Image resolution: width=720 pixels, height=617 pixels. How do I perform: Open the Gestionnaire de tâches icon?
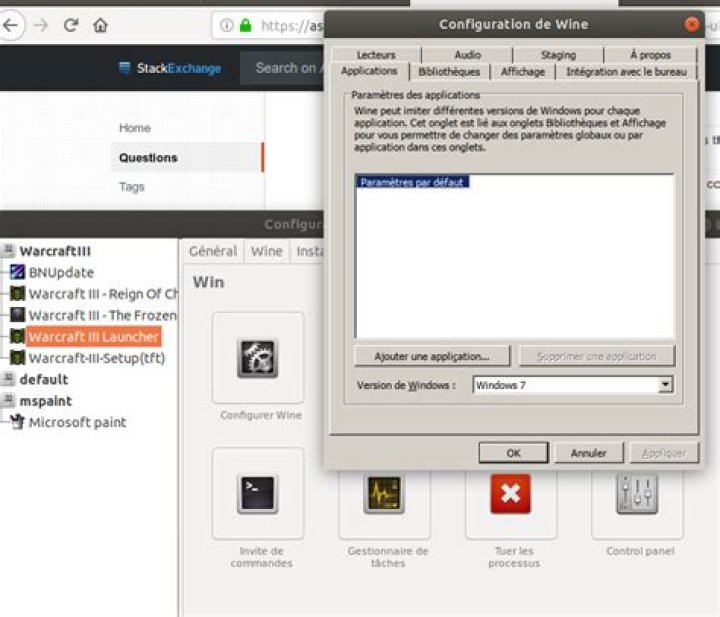[384, 494]
